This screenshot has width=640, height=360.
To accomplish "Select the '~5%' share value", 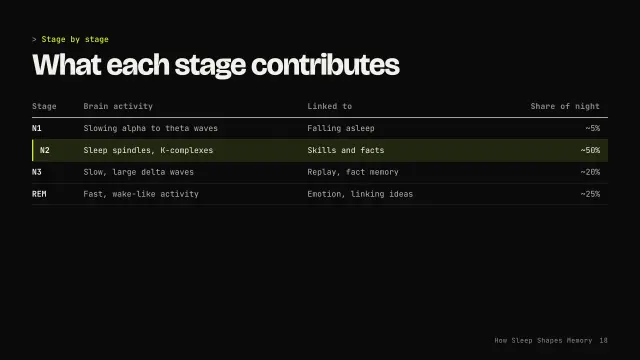I will pos(593,128).
